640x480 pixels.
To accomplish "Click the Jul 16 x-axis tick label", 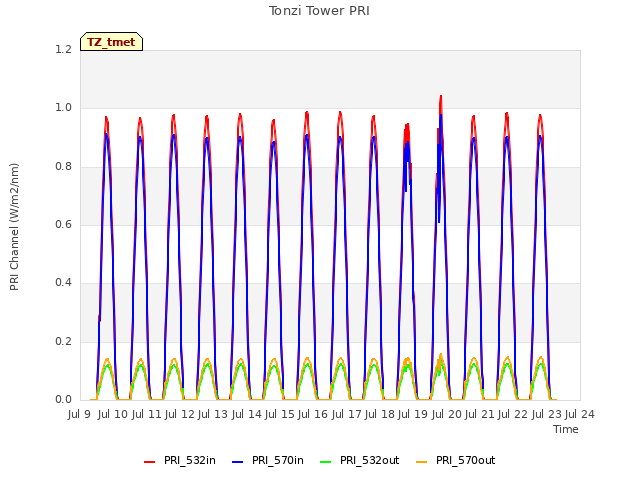I will tap(313, 414).
